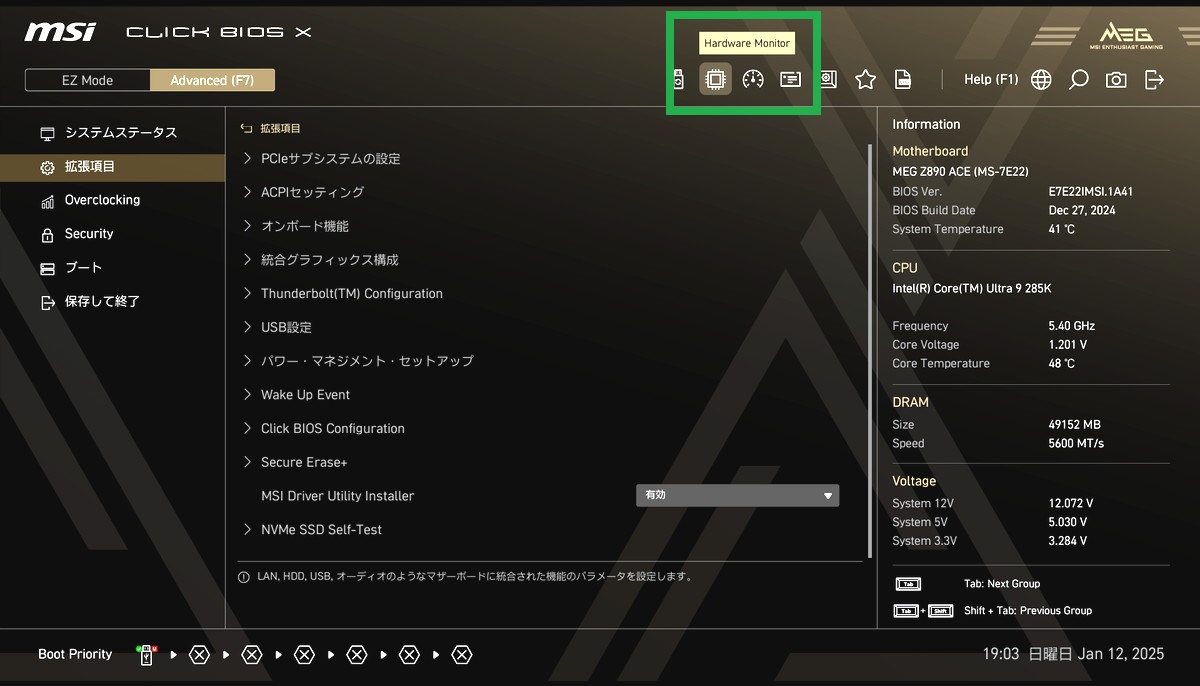Click the 19:03 clock time
The image size is (1200, 686).
coord(1001,654)
